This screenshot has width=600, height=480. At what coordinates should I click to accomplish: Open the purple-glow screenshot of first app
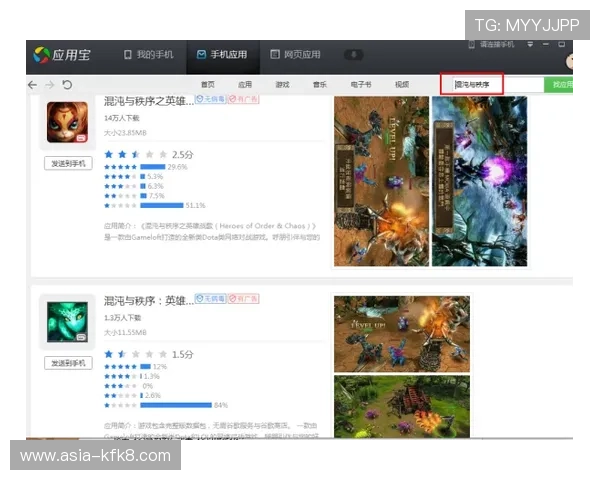[x=479, y=181]
